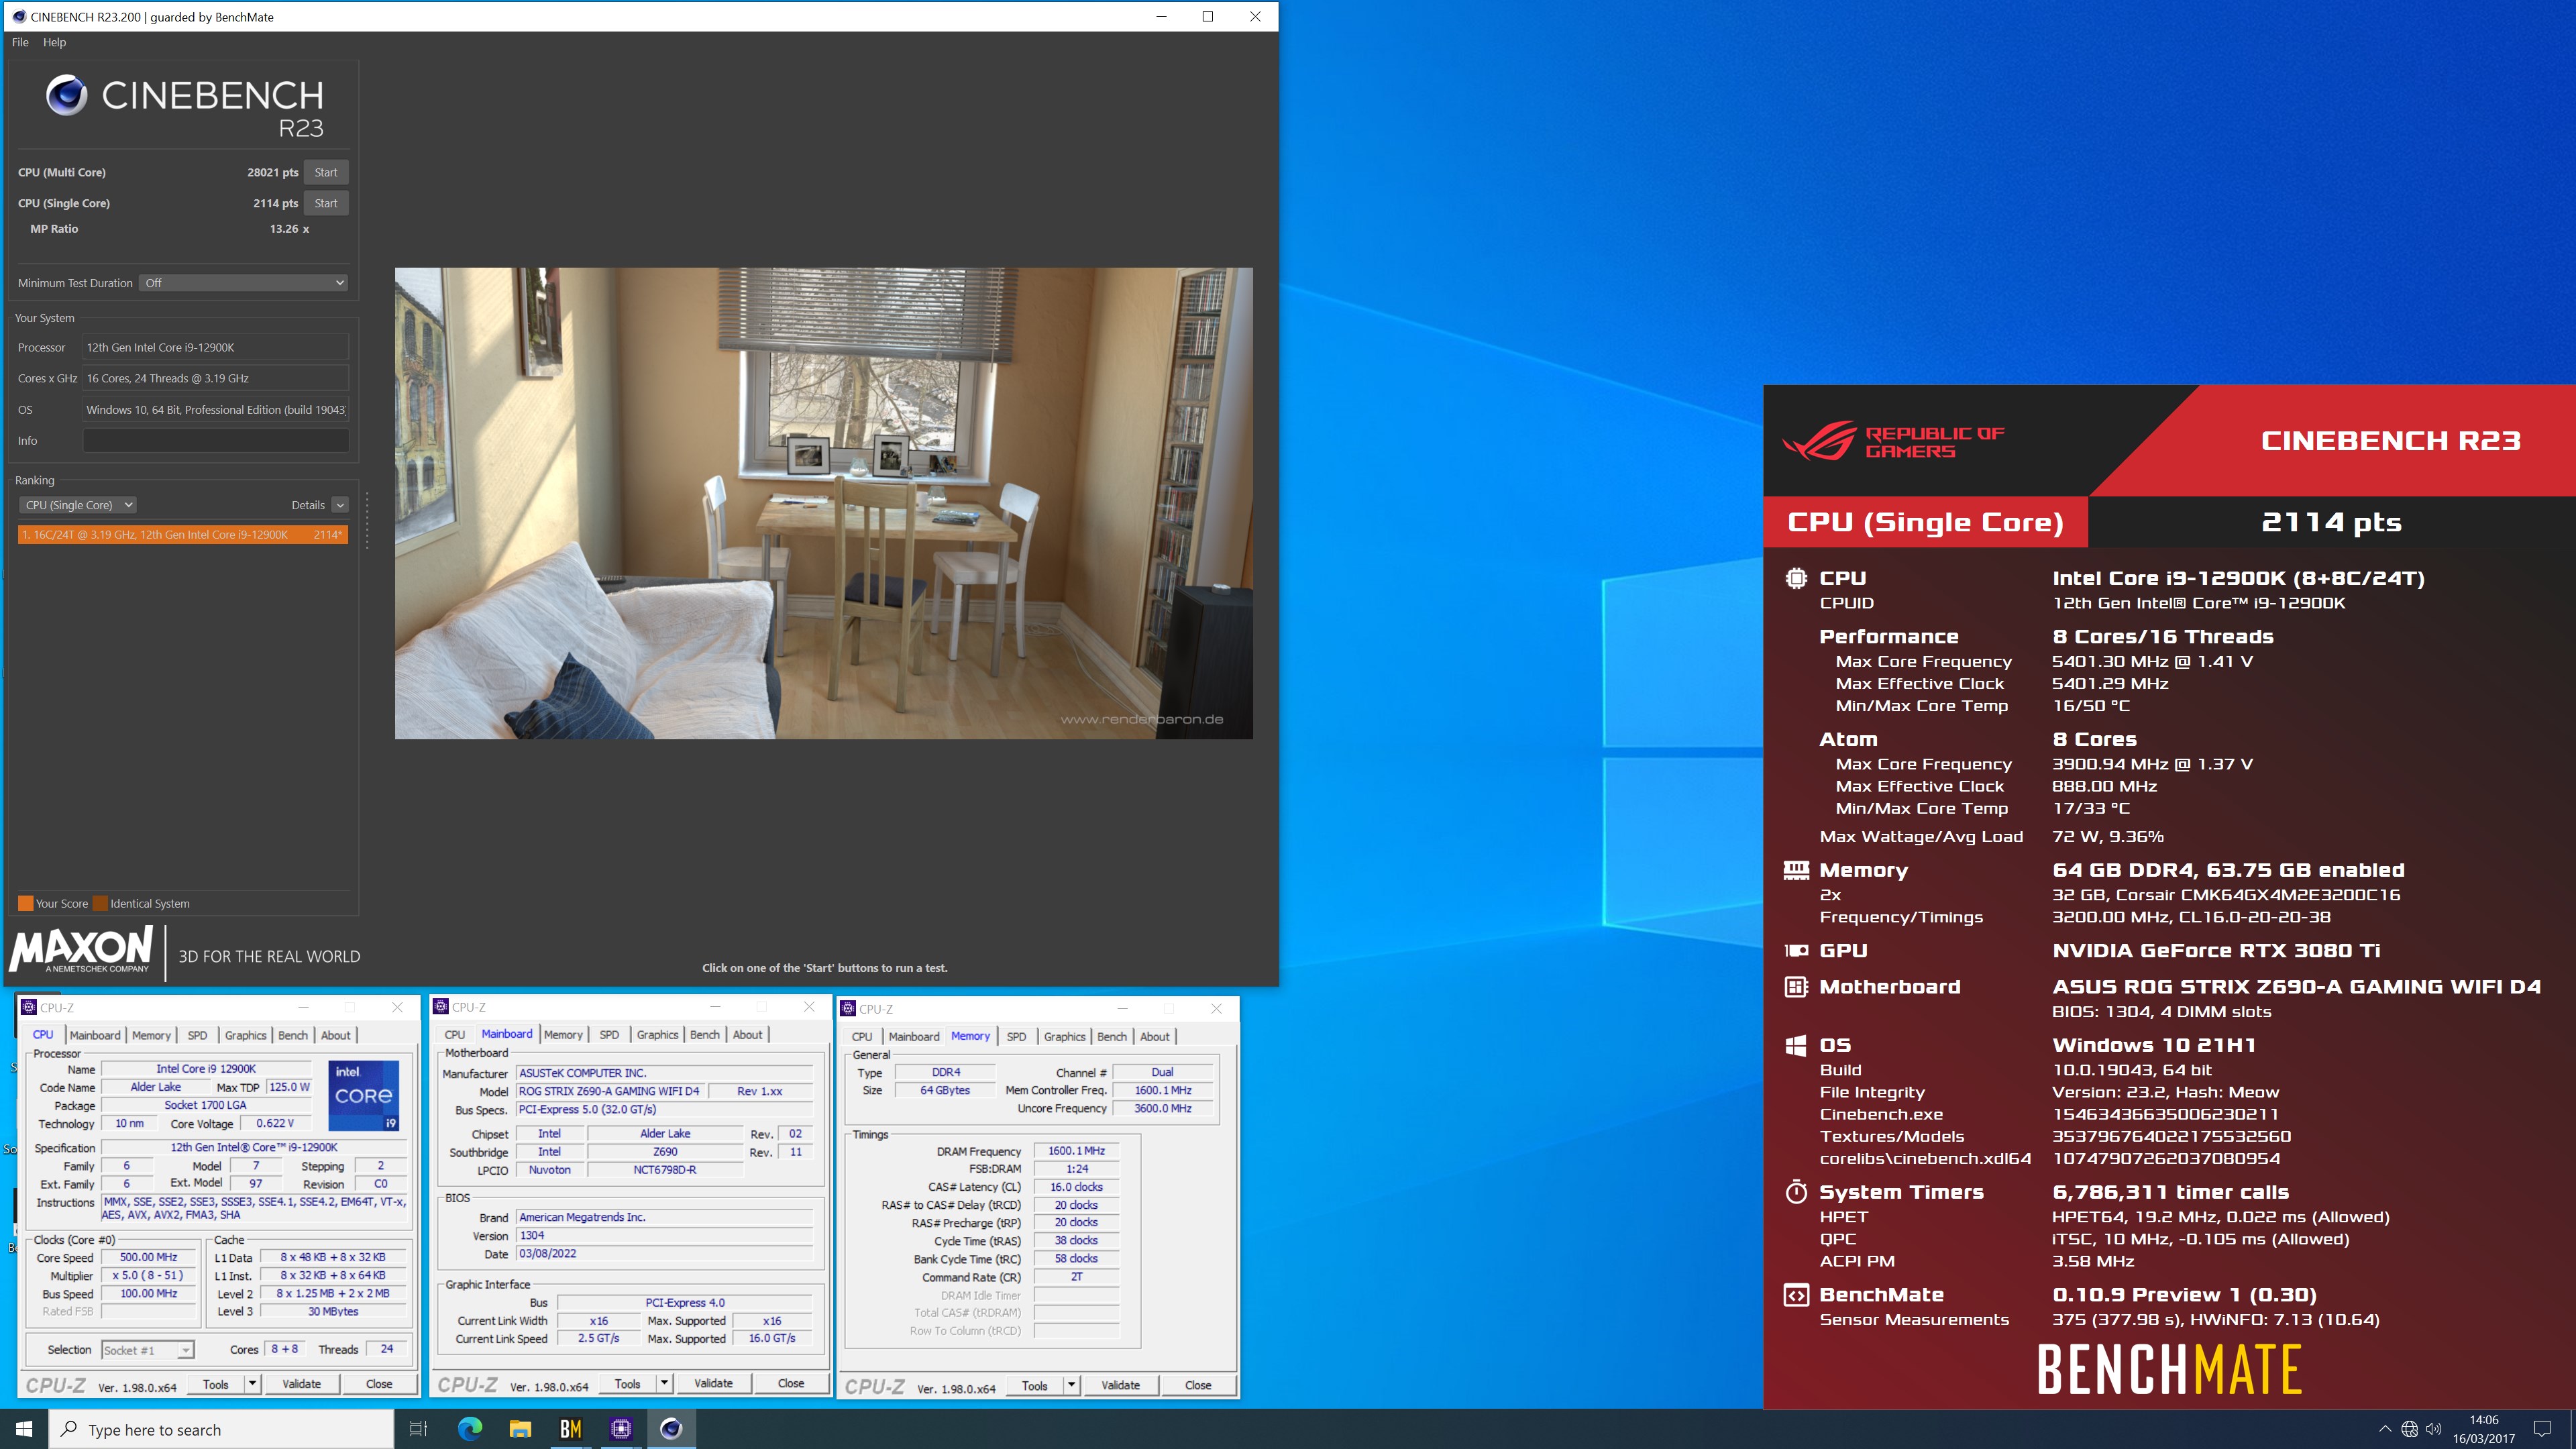Viewport: 2576px width, 1449px height.
Task: Open File Explorer from the taskbar
Action: tap(520, 1429)
